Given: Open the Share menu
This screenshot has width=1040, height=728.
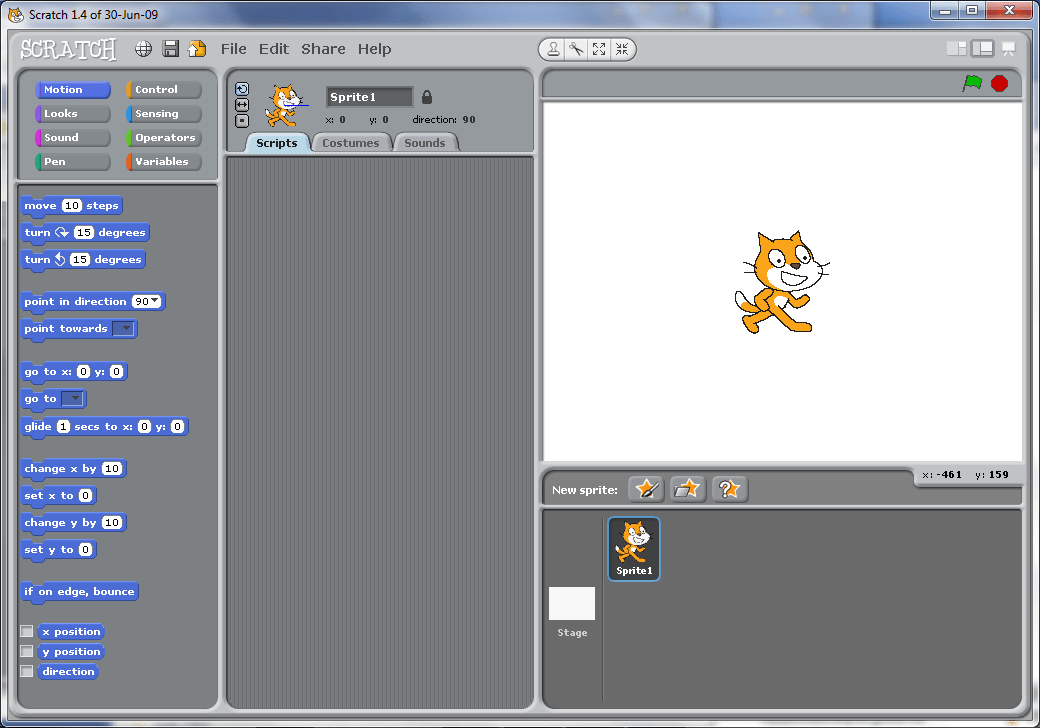Looking at the screenshot, I should pyautogui.click(x=323, y=49).
